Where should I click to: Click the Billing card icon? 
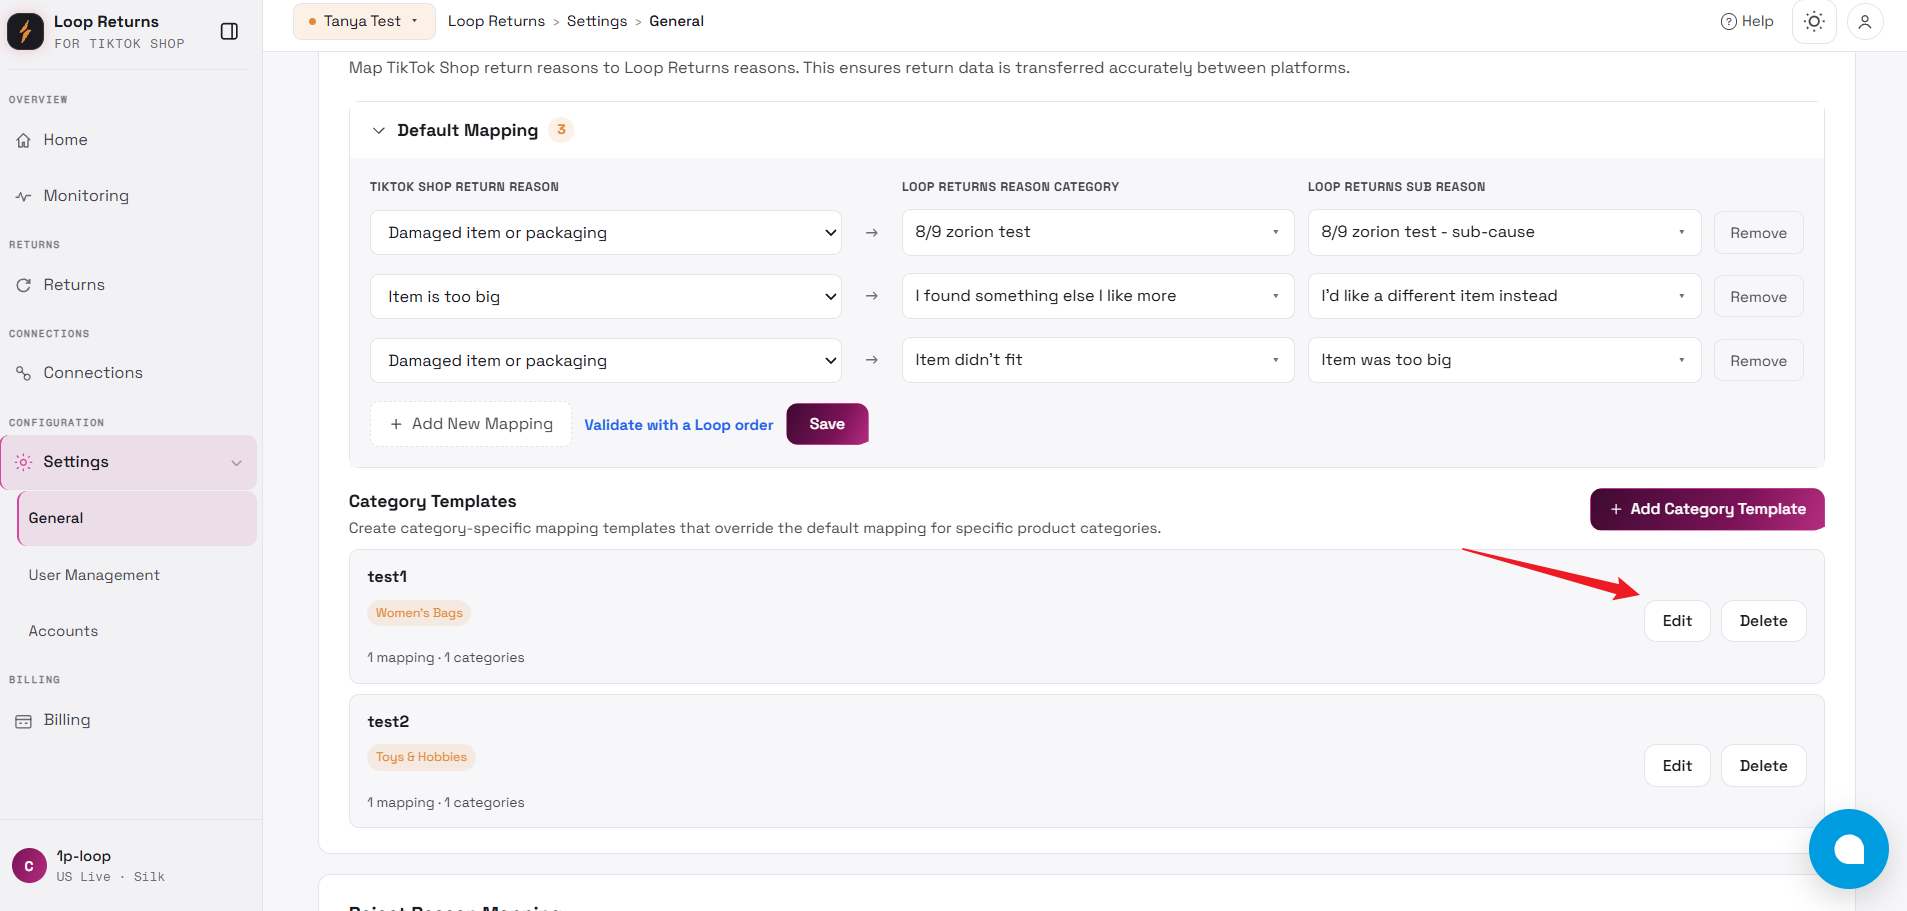coord(23,721)
